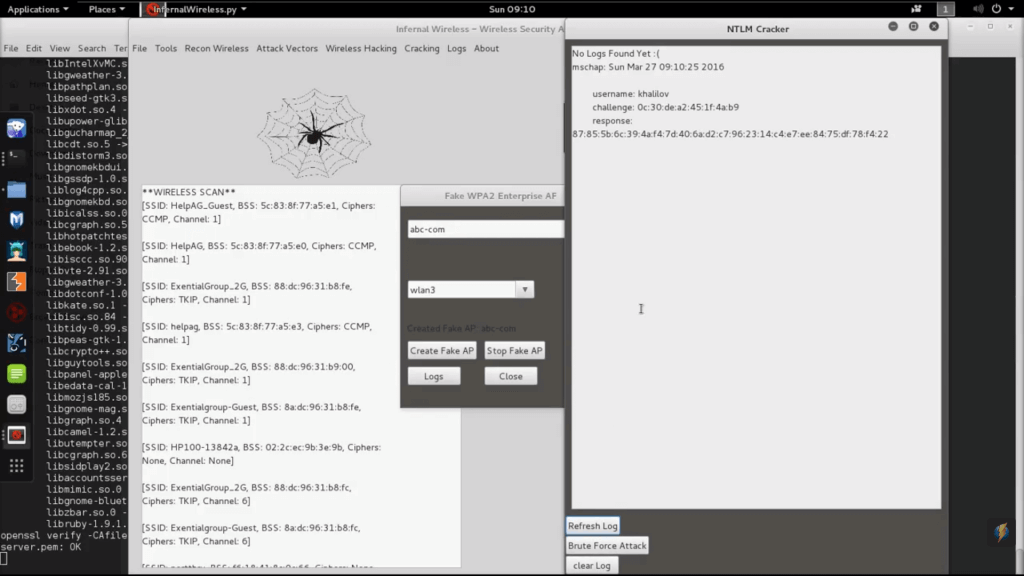Launch Metasploit from the dock
1024x576 pixels.
coord(17,220)
